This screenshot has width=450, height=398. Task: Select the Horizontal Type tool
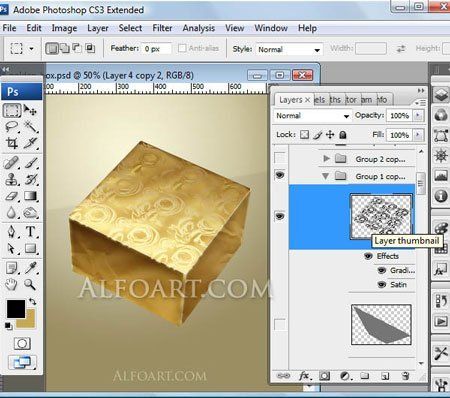tap(30, 231)
